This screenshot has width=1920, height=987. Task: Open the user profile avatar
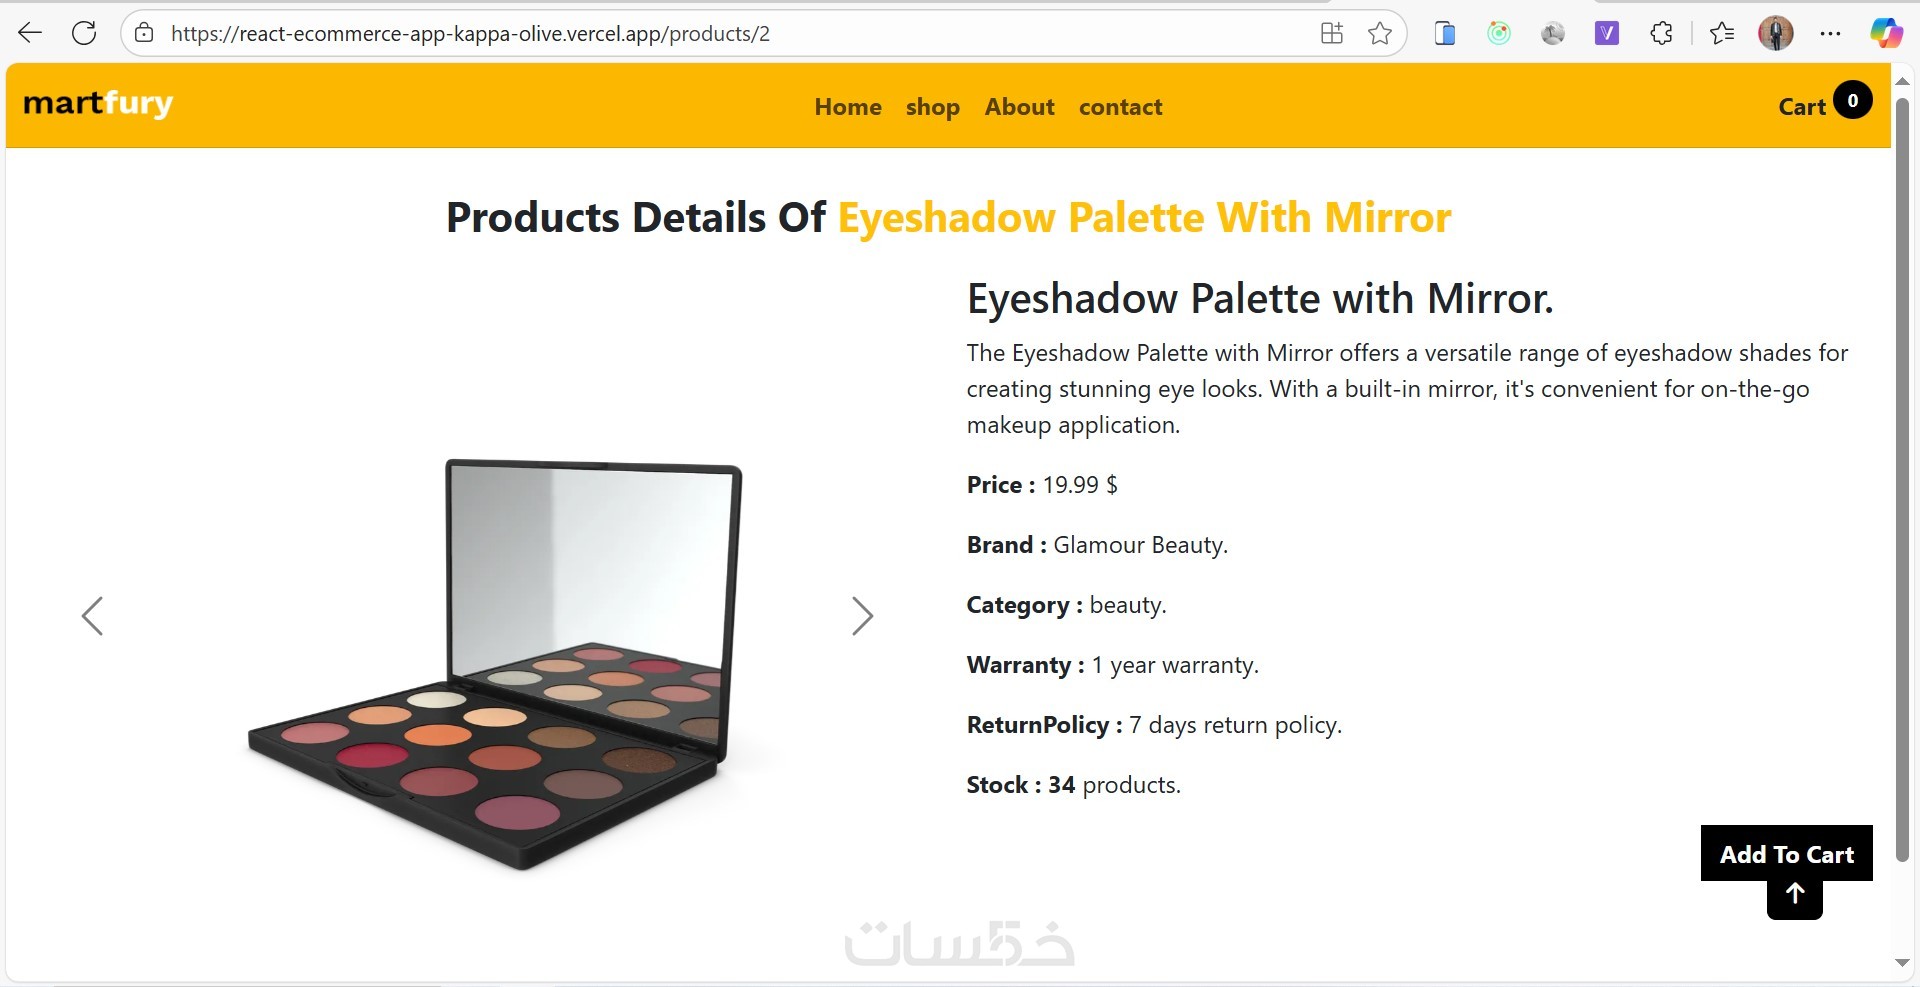tap(1775, 33)
